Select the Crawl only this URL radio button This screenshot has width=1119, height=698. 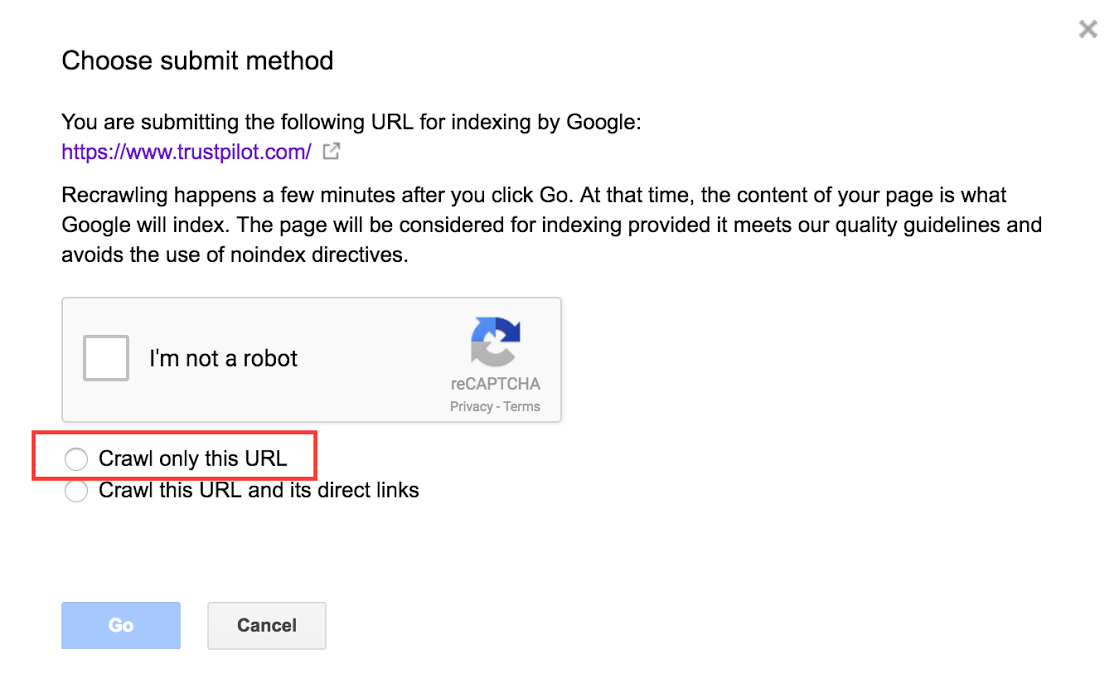click(x=76, y=459)
